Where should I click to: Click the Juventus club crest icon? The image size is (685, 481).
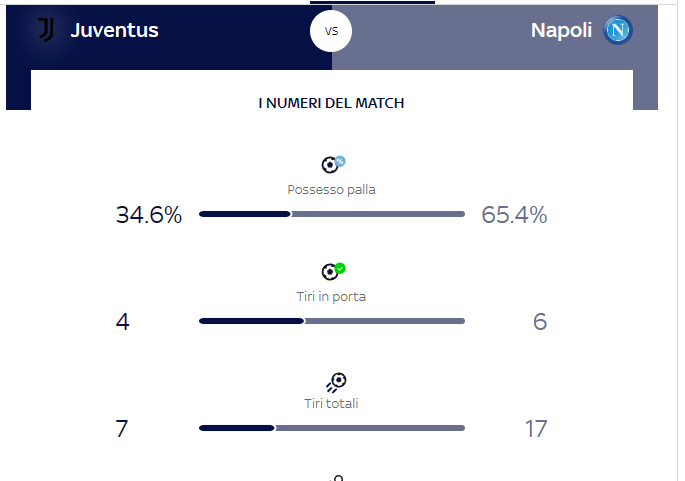(x=46, y=30)
